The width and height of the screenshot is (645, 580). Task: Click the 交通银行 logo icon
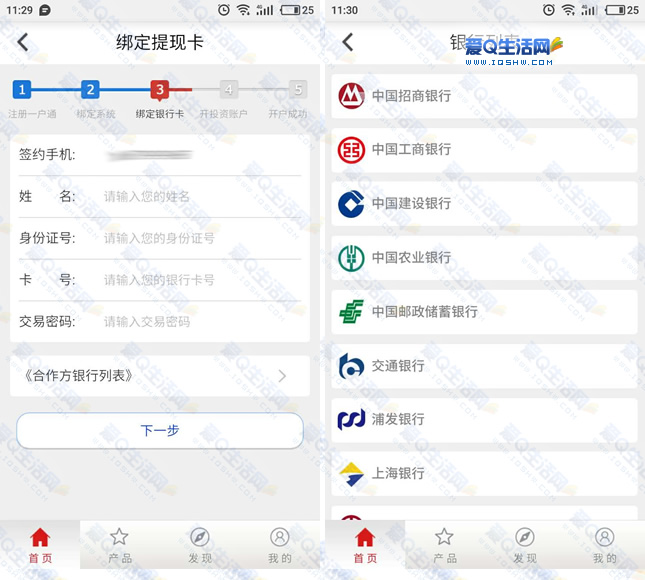[351, 366]
